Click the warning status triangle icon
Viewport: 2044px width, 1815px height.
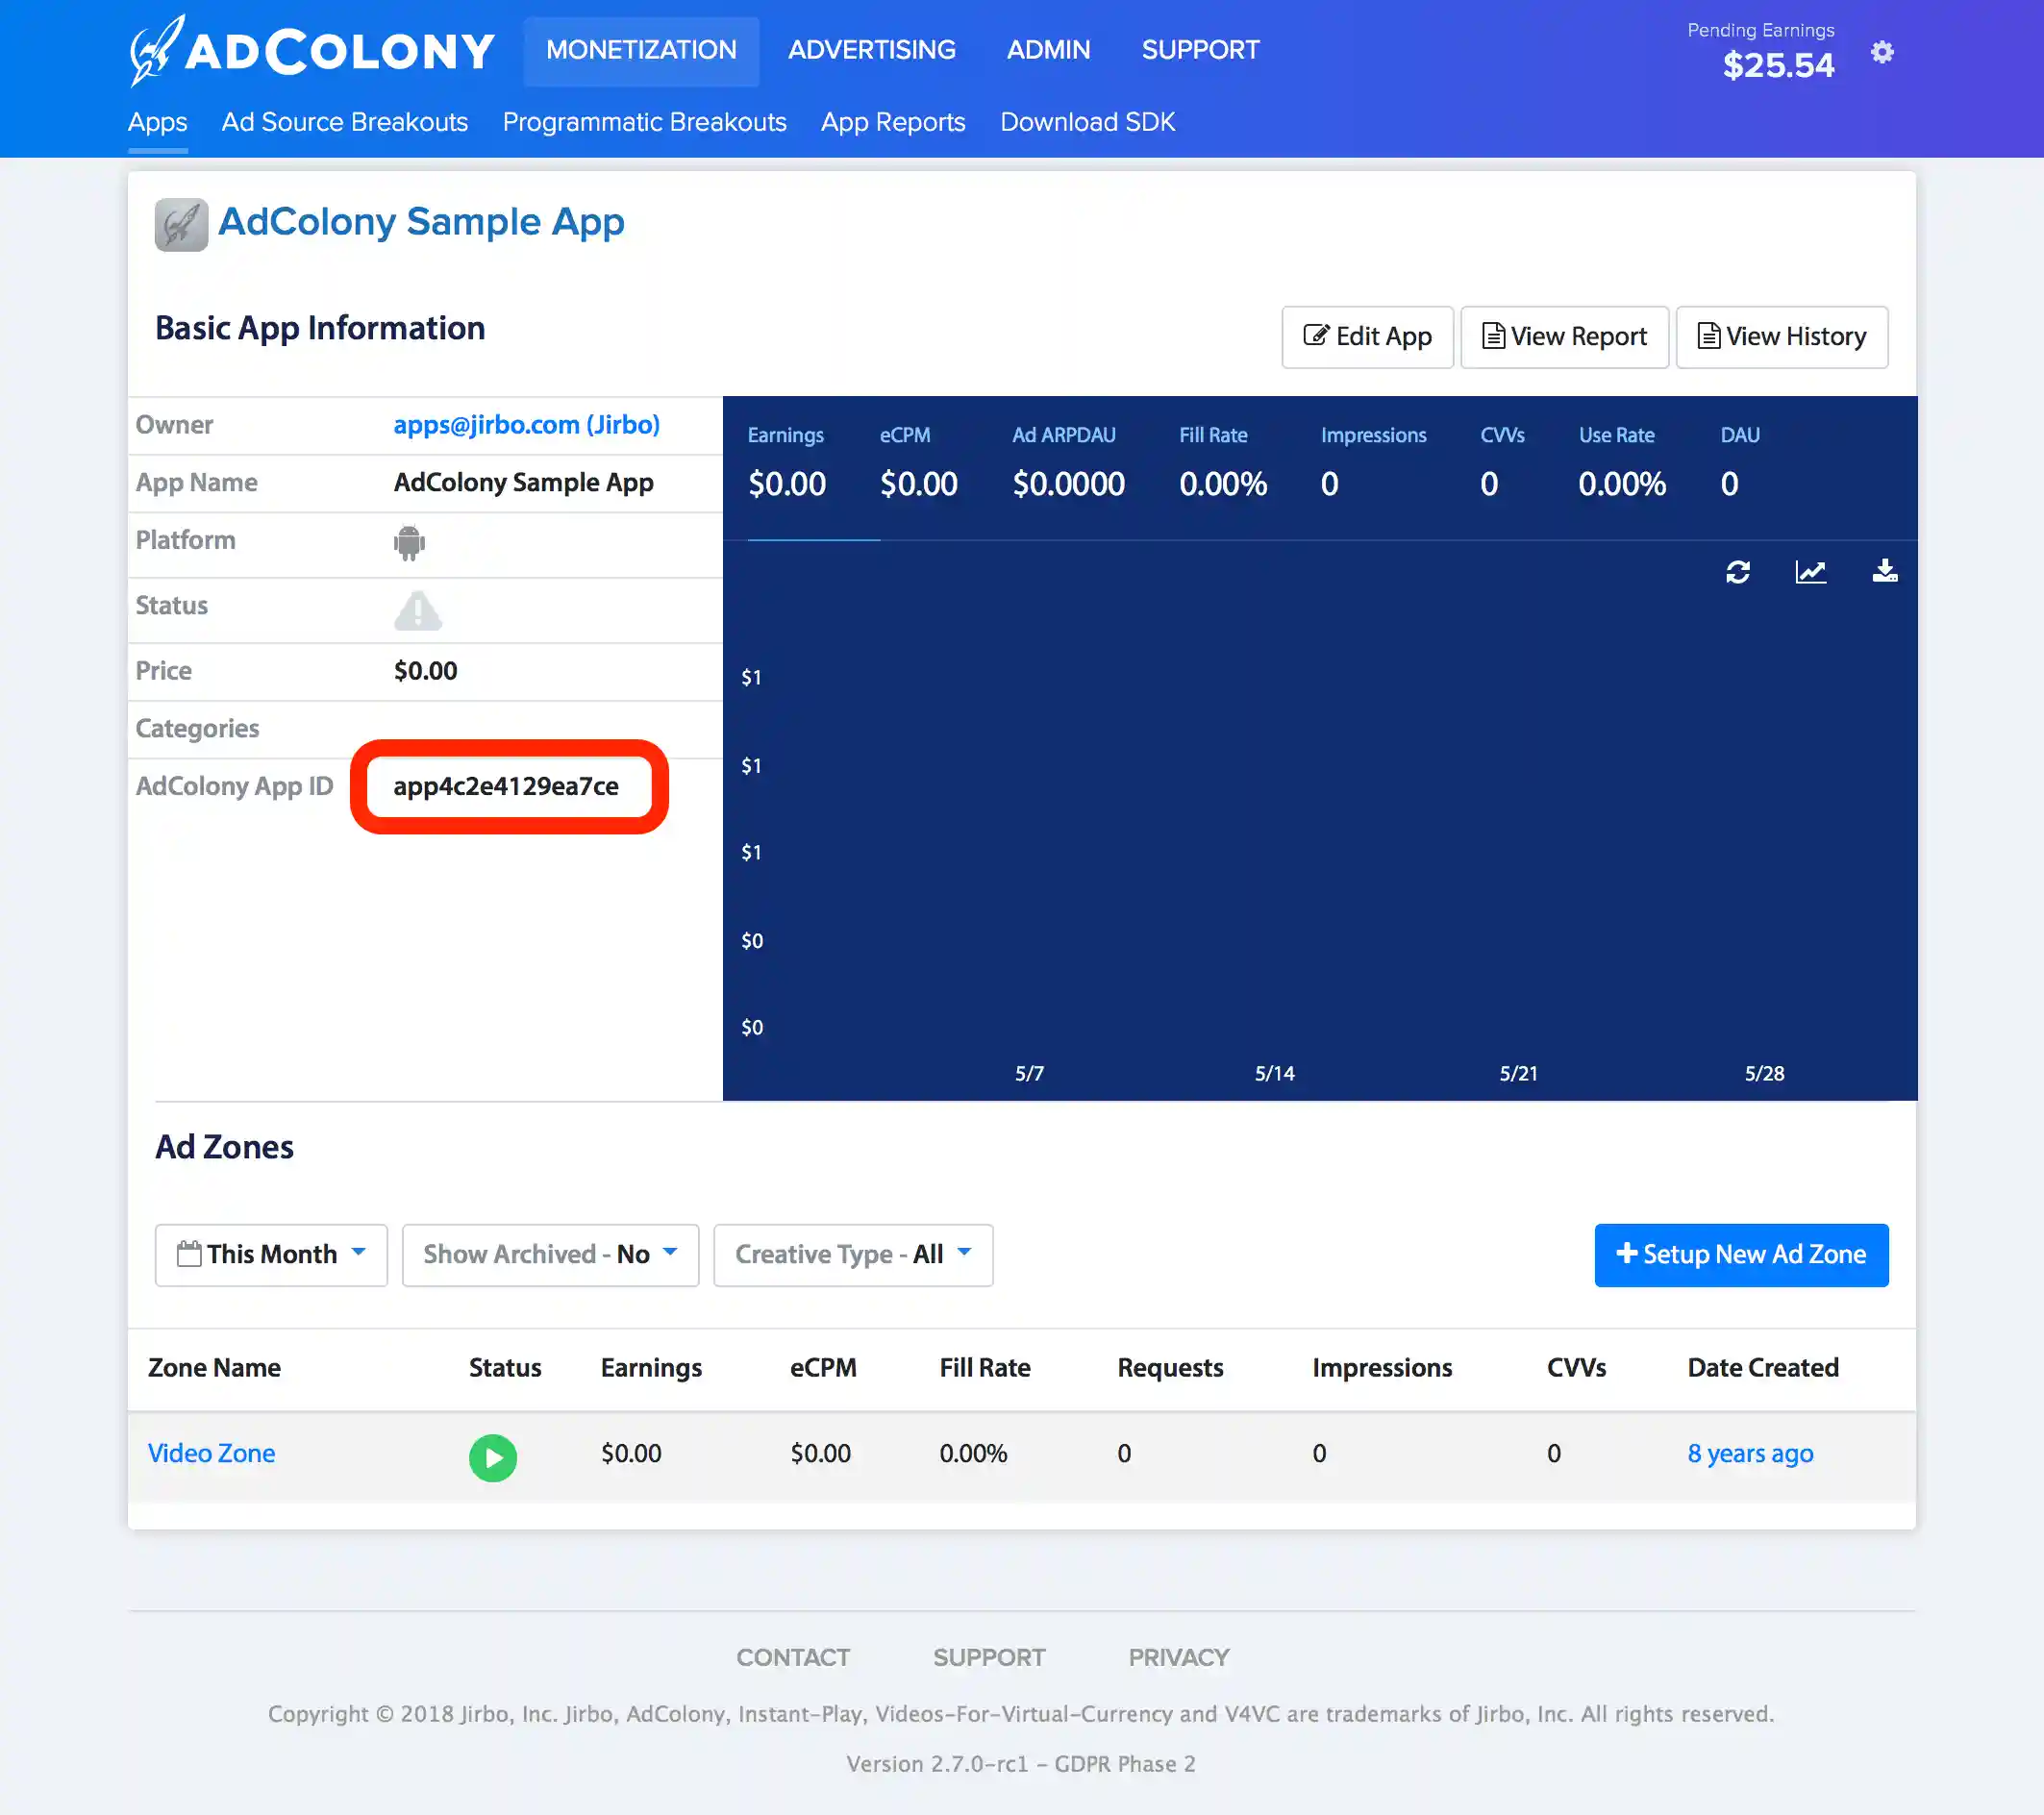click(x=417, y=610)
